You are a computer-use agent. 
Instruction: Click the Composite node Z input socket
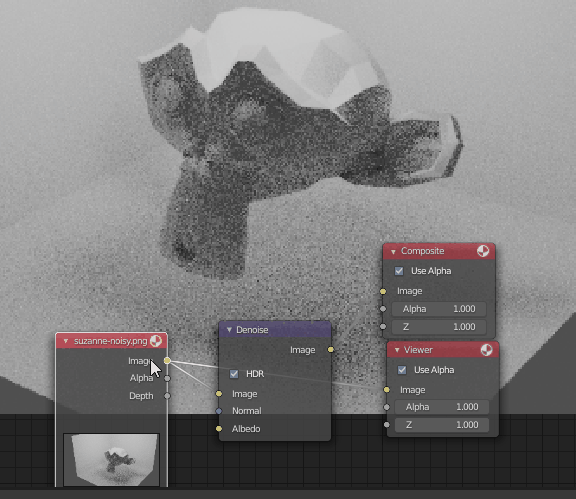point(383,326)
